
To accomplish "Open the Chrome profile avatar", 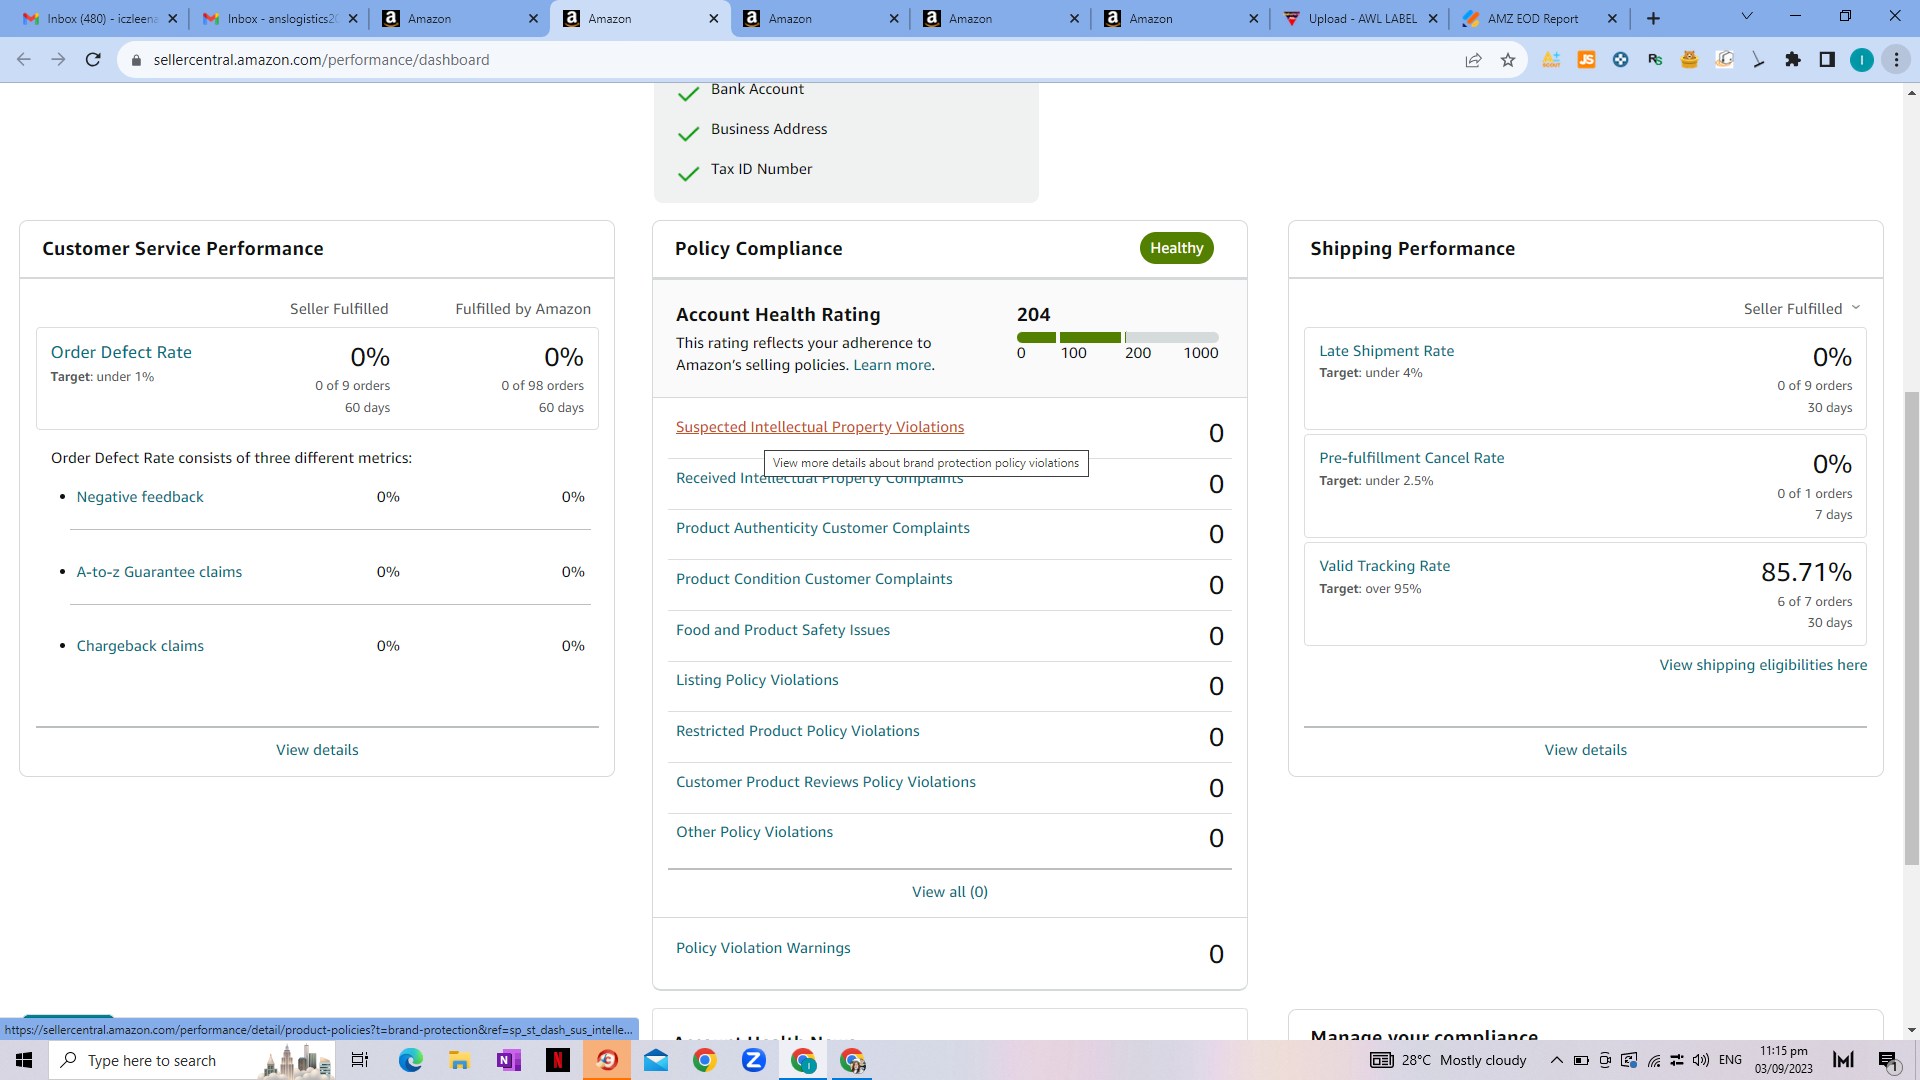I will point(1861,60).
